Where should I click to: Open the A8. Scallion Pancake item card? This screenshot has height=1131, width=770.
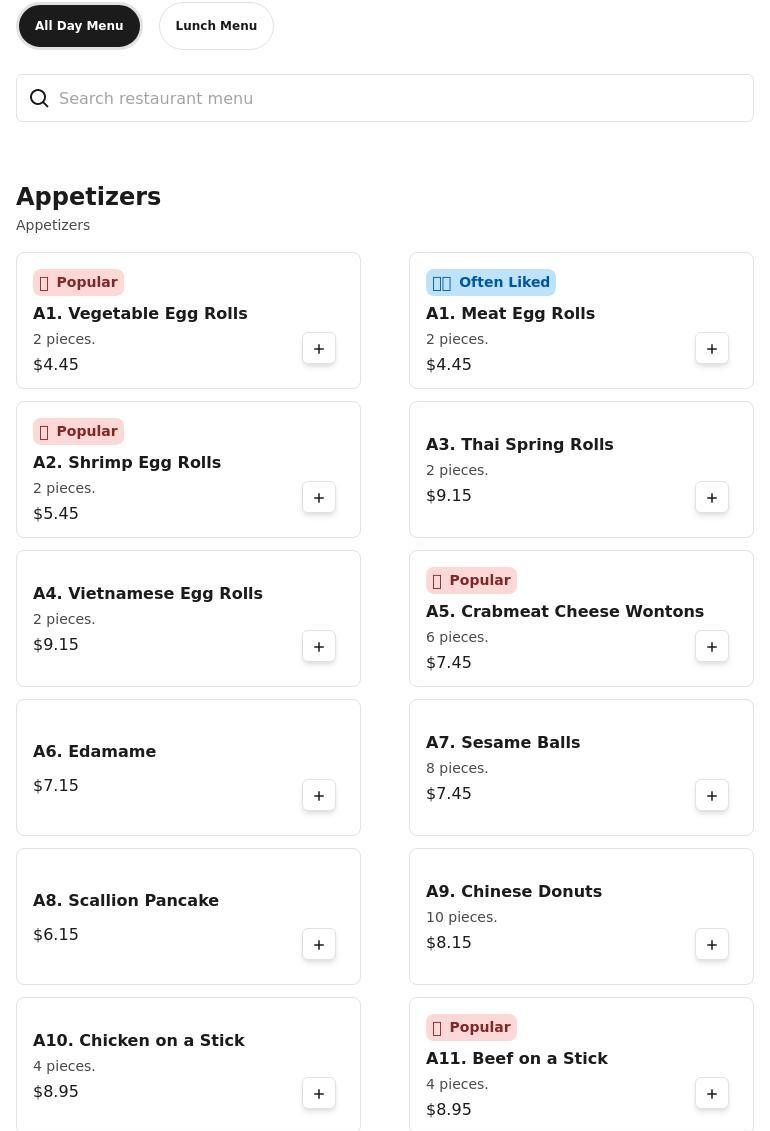[126, 901]
